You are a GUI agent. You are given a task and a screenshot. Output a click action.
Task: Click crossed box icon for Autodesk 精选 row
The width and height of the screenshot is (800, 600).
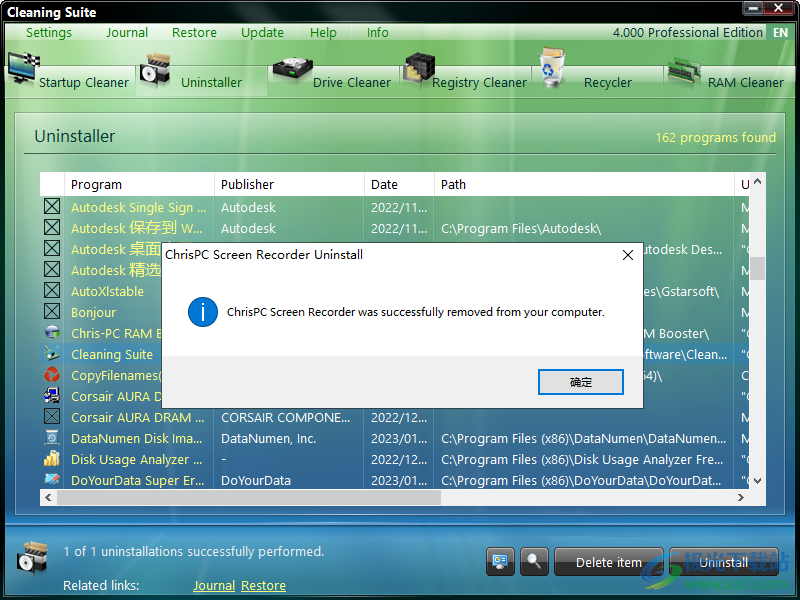[52, 269]
